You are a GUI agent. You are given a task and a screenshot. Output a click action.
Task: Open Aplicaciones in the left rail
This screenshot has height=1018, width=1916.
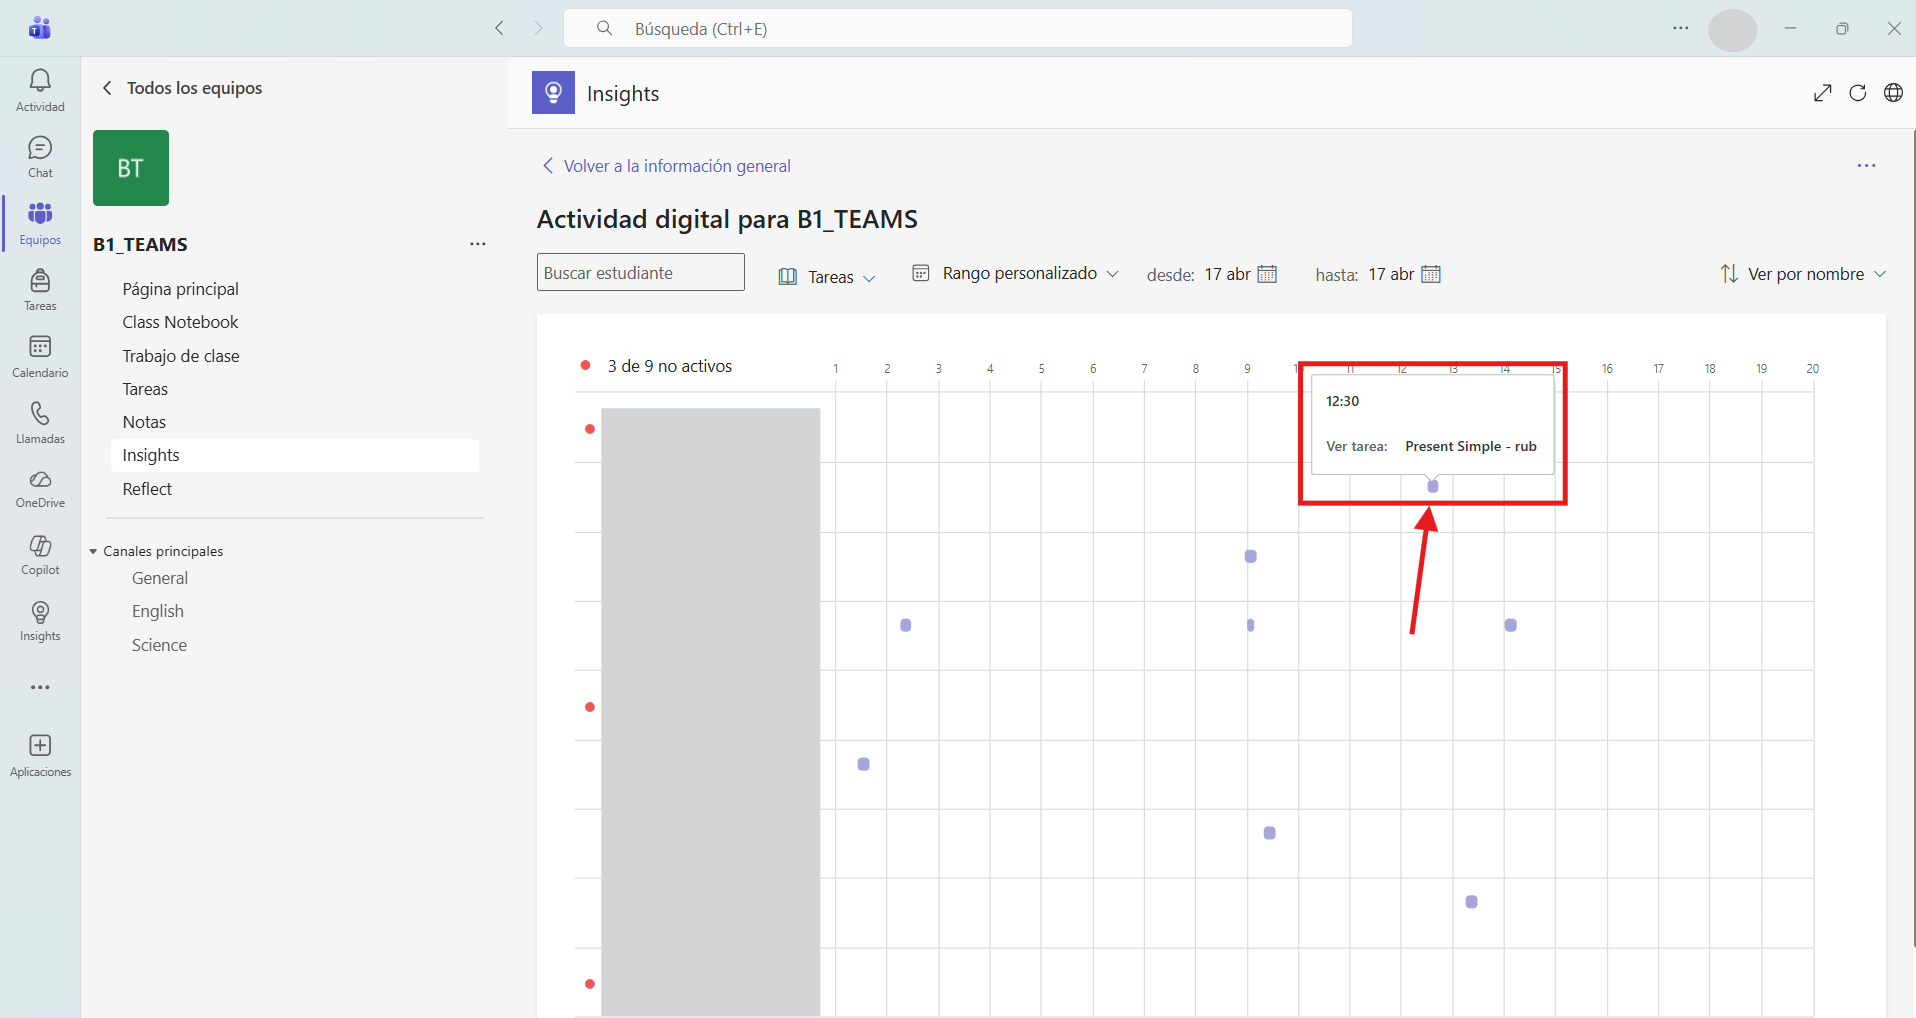point(40,755)
